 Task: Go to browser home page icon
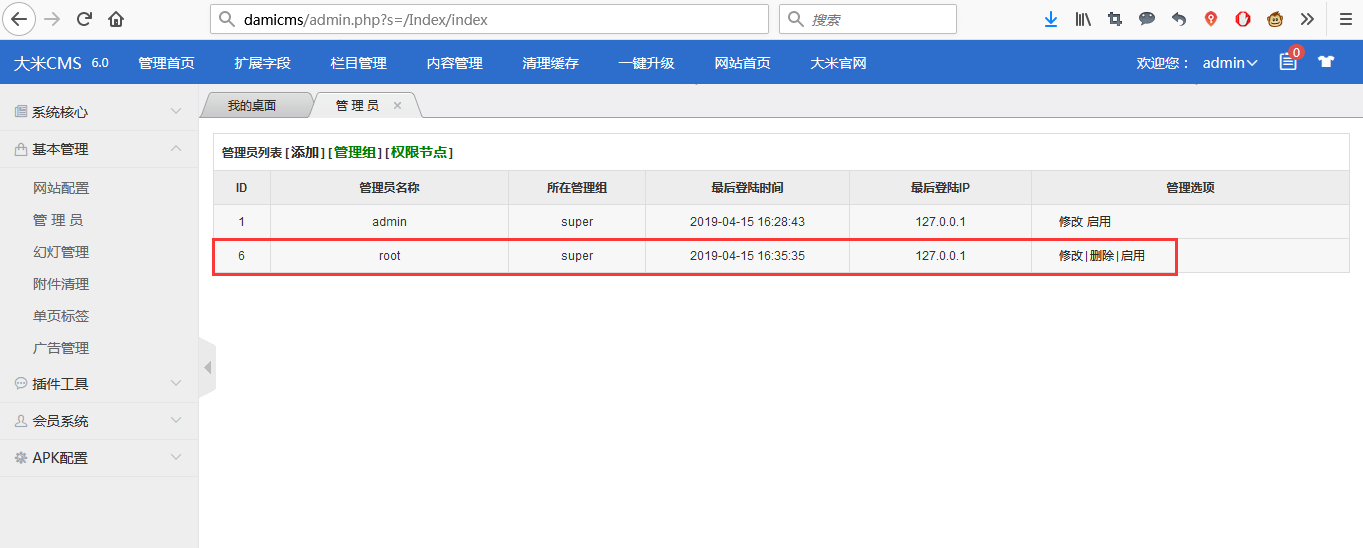tap(116, 19)
